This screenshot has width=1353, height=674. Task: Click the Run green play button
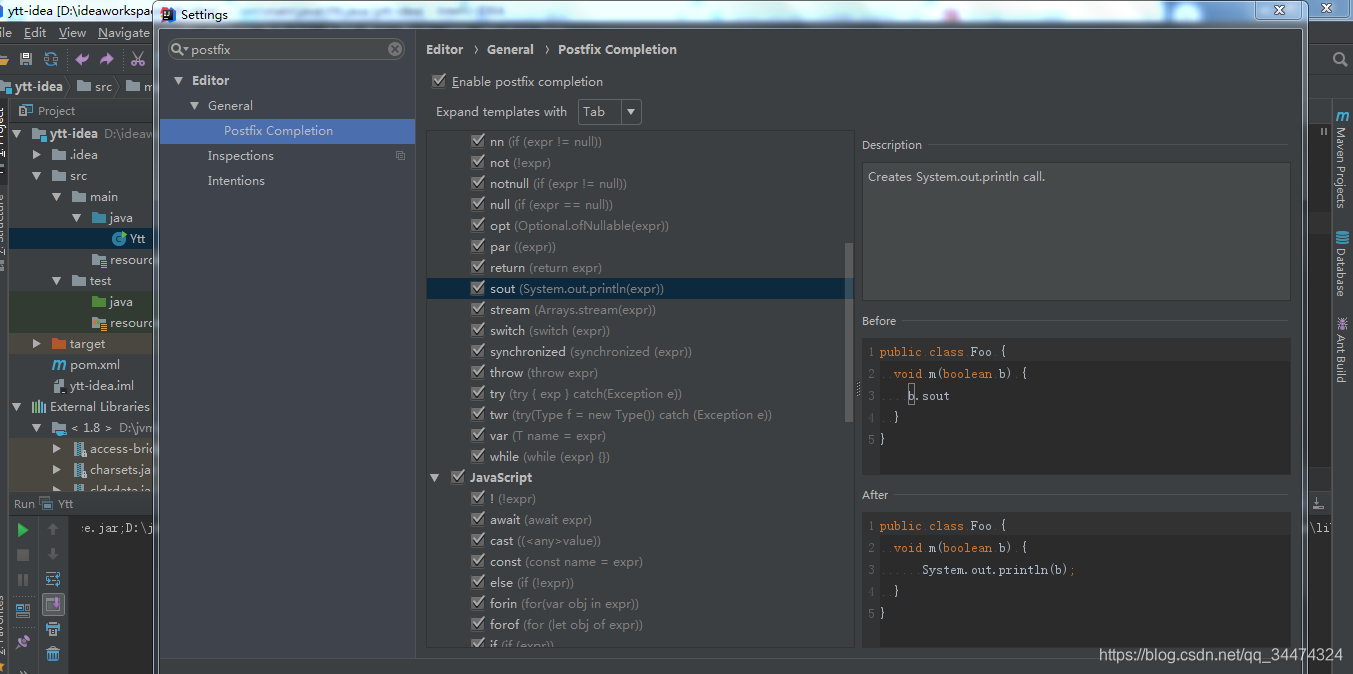23,530
